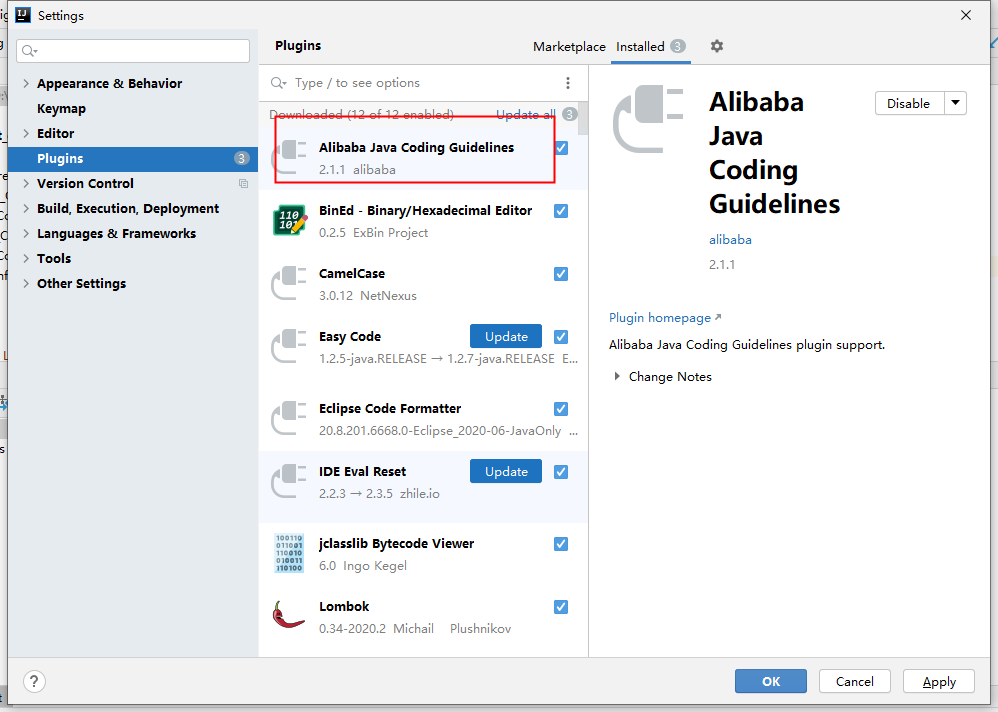Click the Update all link
This screenshot has width=998, height=712.
(526, 115)
